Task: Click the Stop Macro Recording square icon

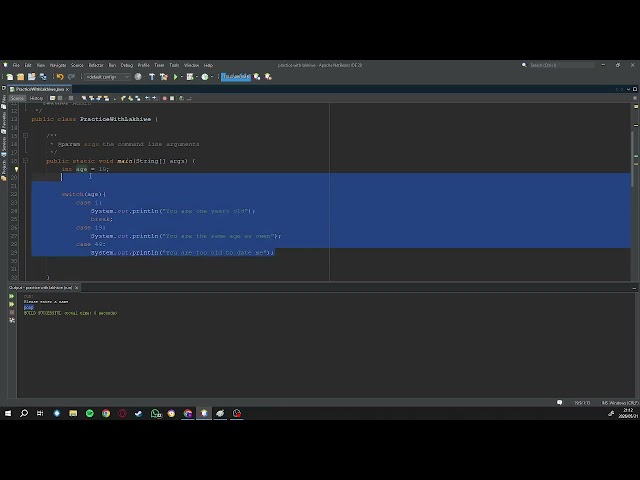Action: pyautogui.click(x=172, y=98)
